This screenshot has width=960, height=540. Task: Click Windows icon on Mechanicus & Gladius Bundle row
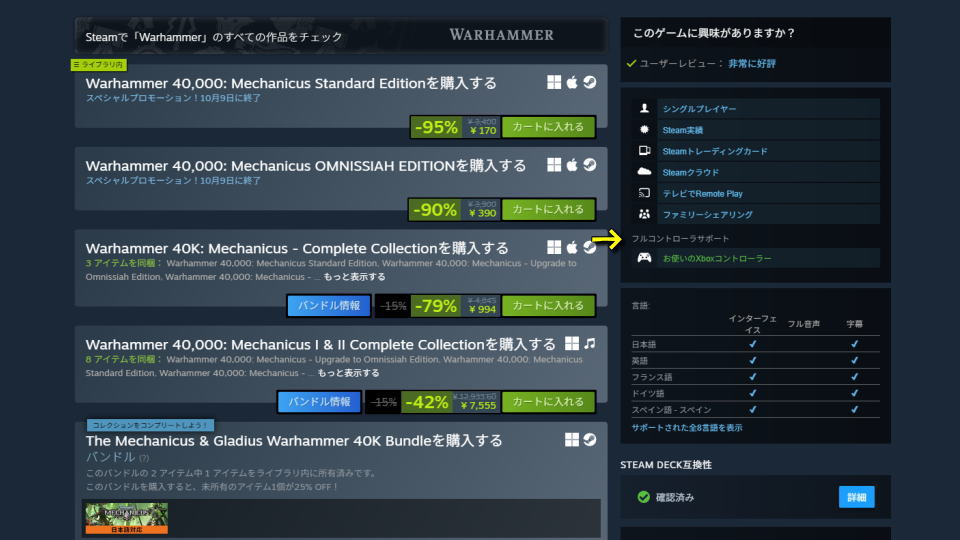click(571, 440)
